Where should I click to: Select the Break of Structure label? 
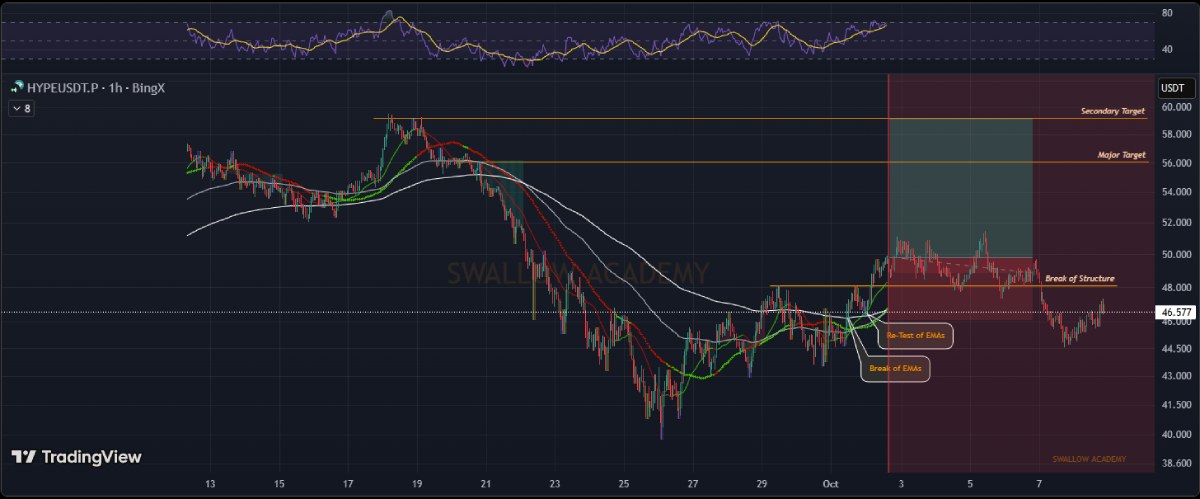[1079, 278]
